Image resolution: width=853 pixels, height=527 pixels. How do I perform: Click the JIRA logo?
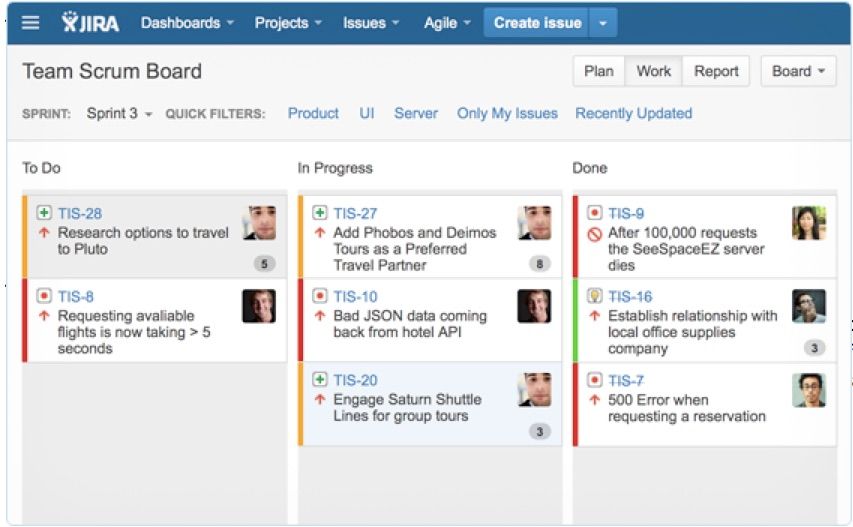pyautogui.click(x=90, y=22)
